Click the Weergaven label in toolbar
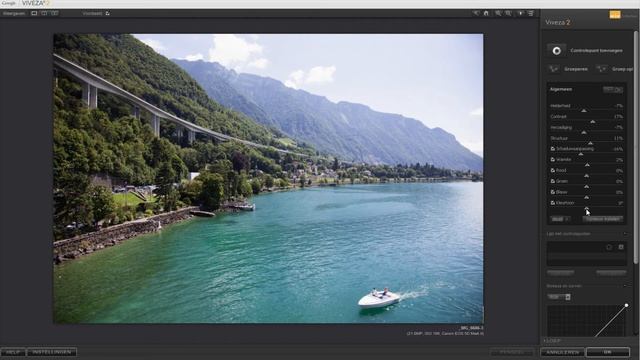This screenshot has height=360, width=640. (13, 13)
